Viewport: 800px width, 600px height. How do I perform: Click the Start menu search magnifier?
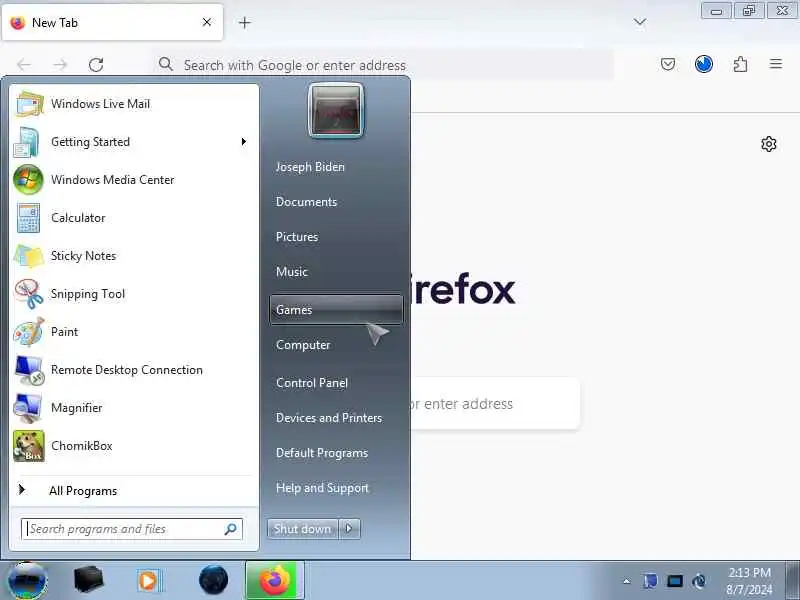(231, 529)
